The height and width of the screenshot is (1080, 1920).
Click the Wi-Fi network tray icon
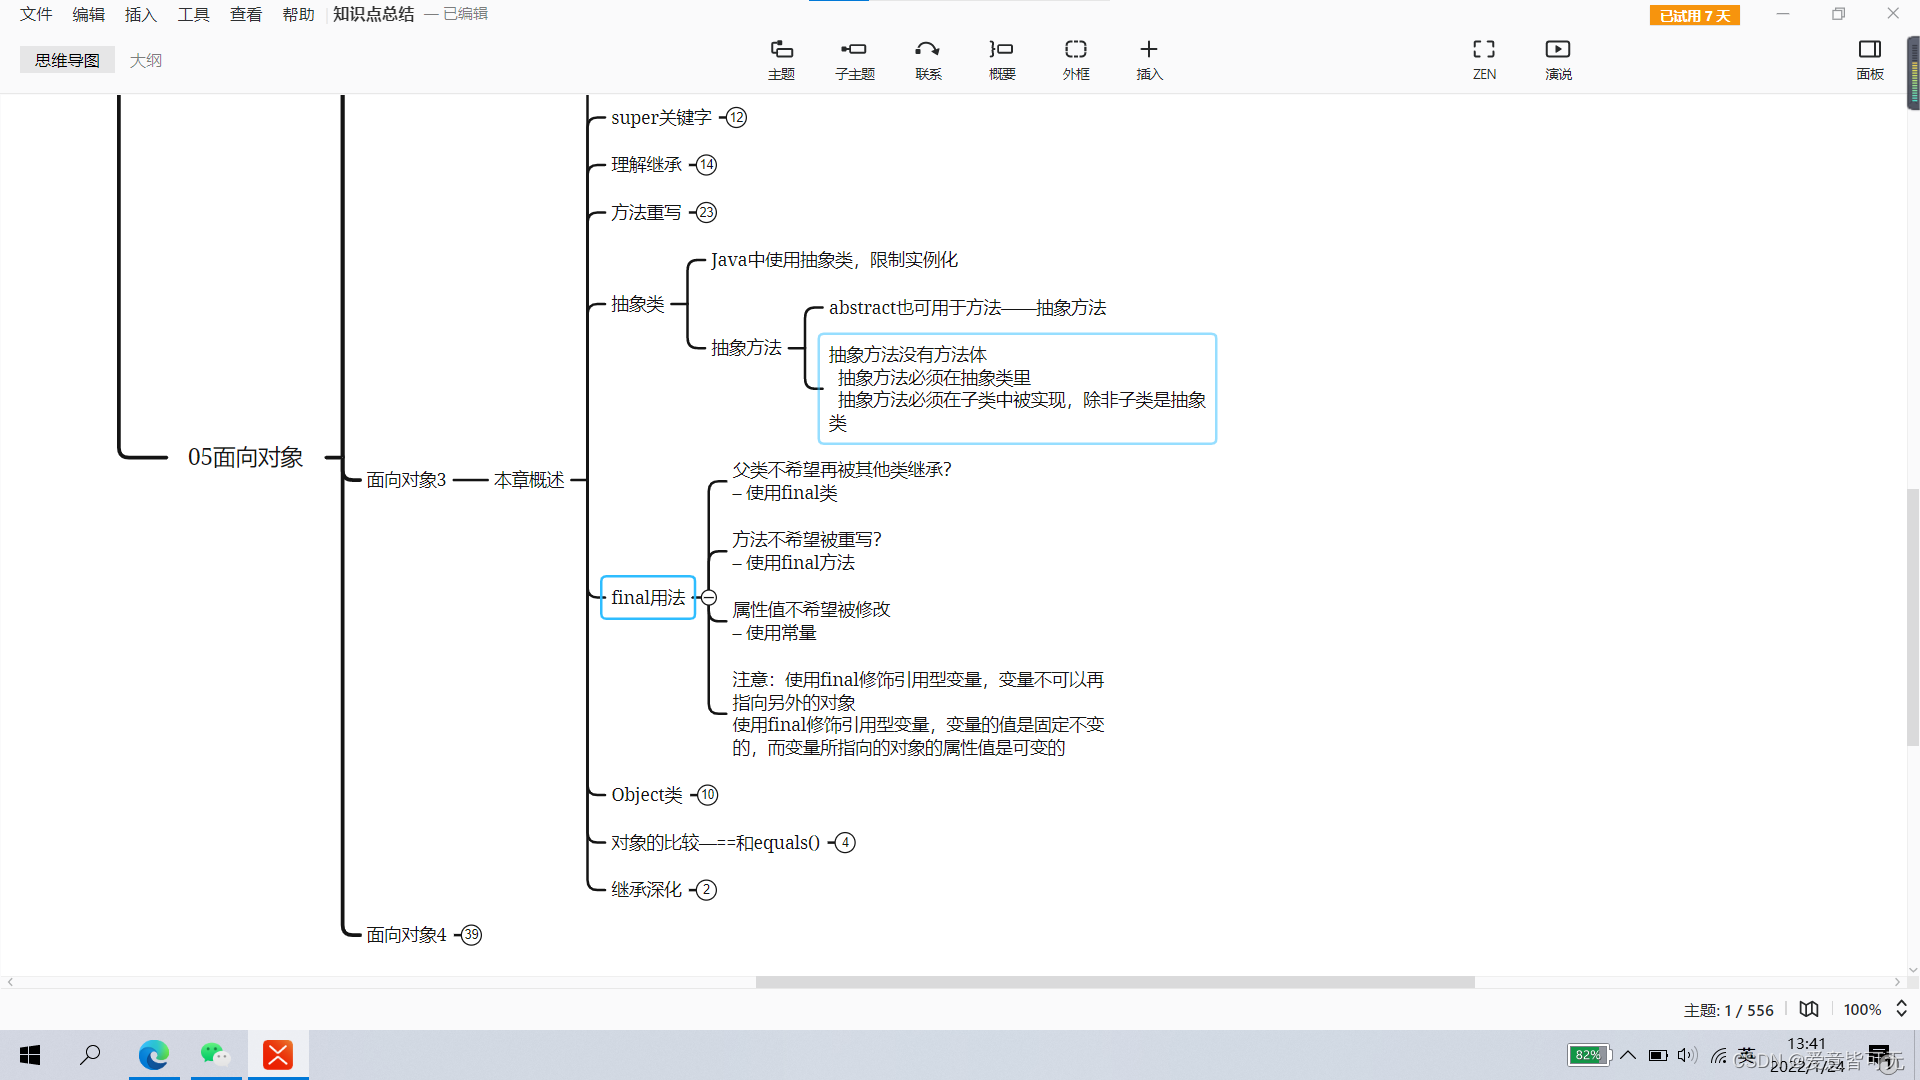click(1718, 1055)
